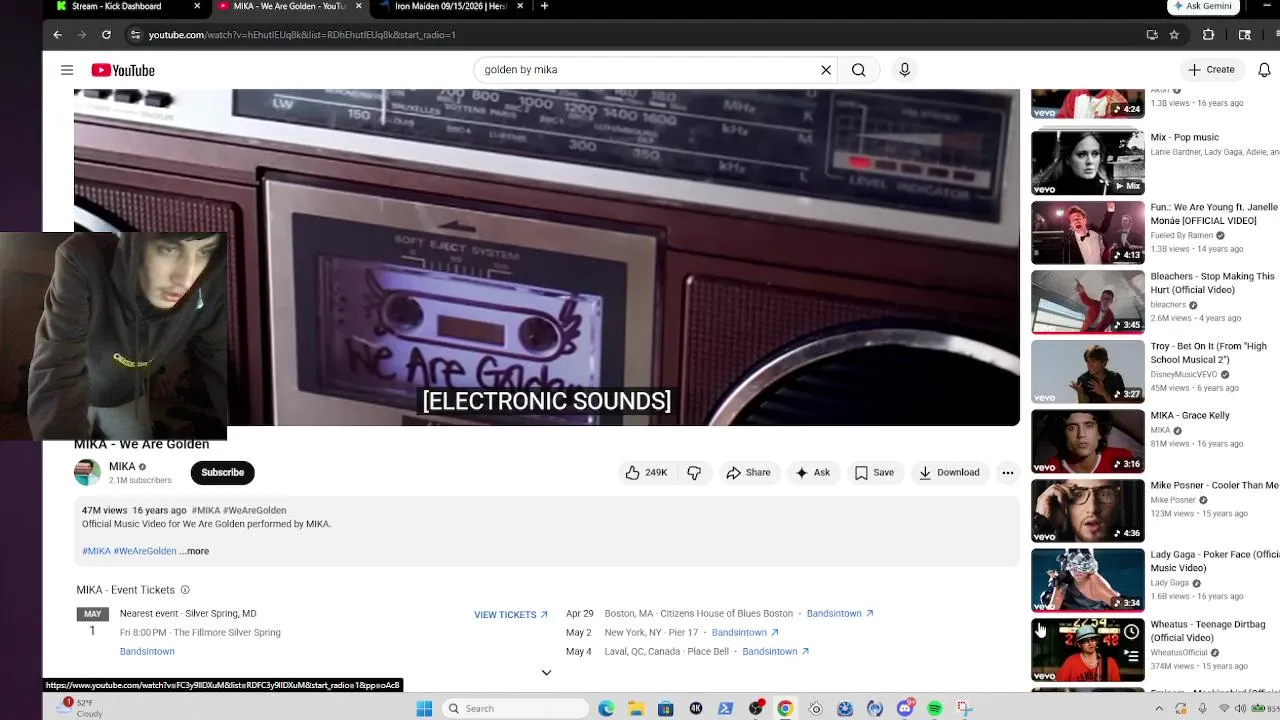Screen dimensions: 1280x720
Task: Add Wheatus video to Watch Later
Action: pyautogui.click(x=1131, y=632)
